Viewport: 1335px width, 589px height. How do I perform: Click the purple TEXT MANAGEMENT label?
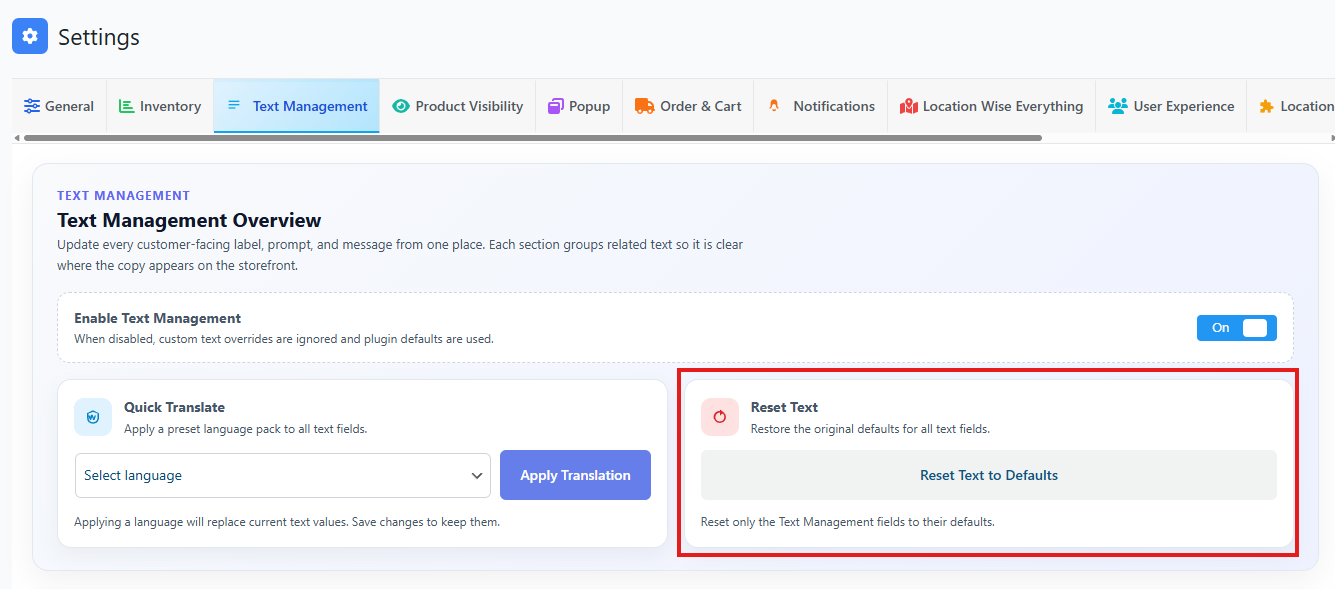123,196
